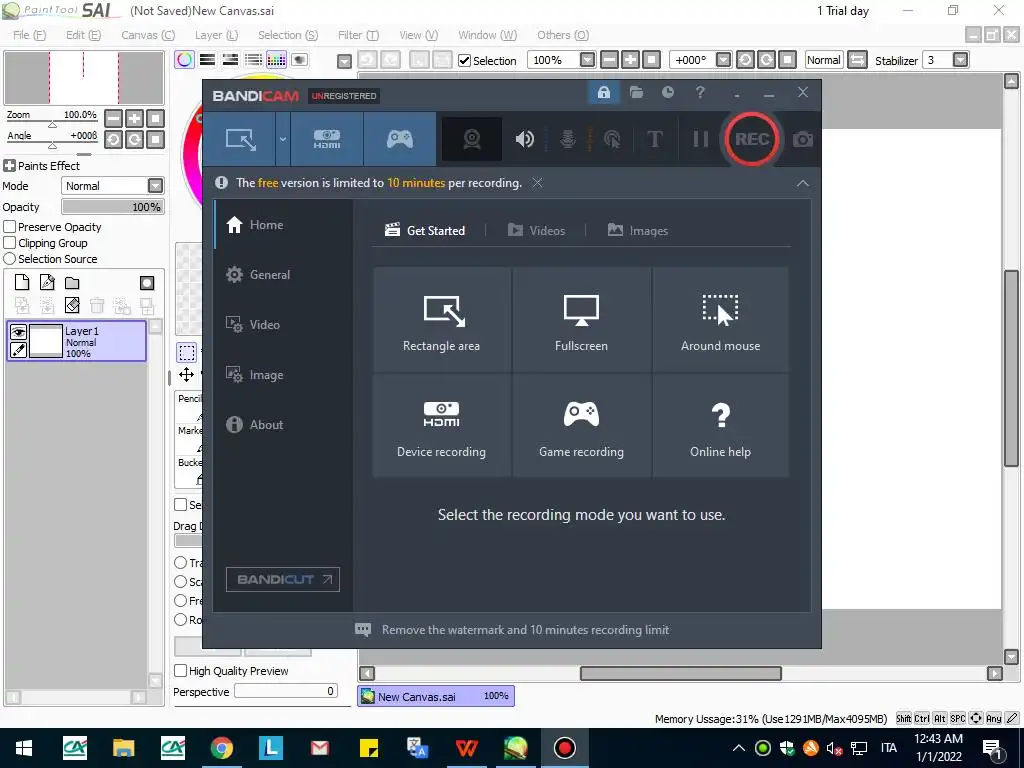Click the canvas horizontal scrollbar thumb

[680, 673]
